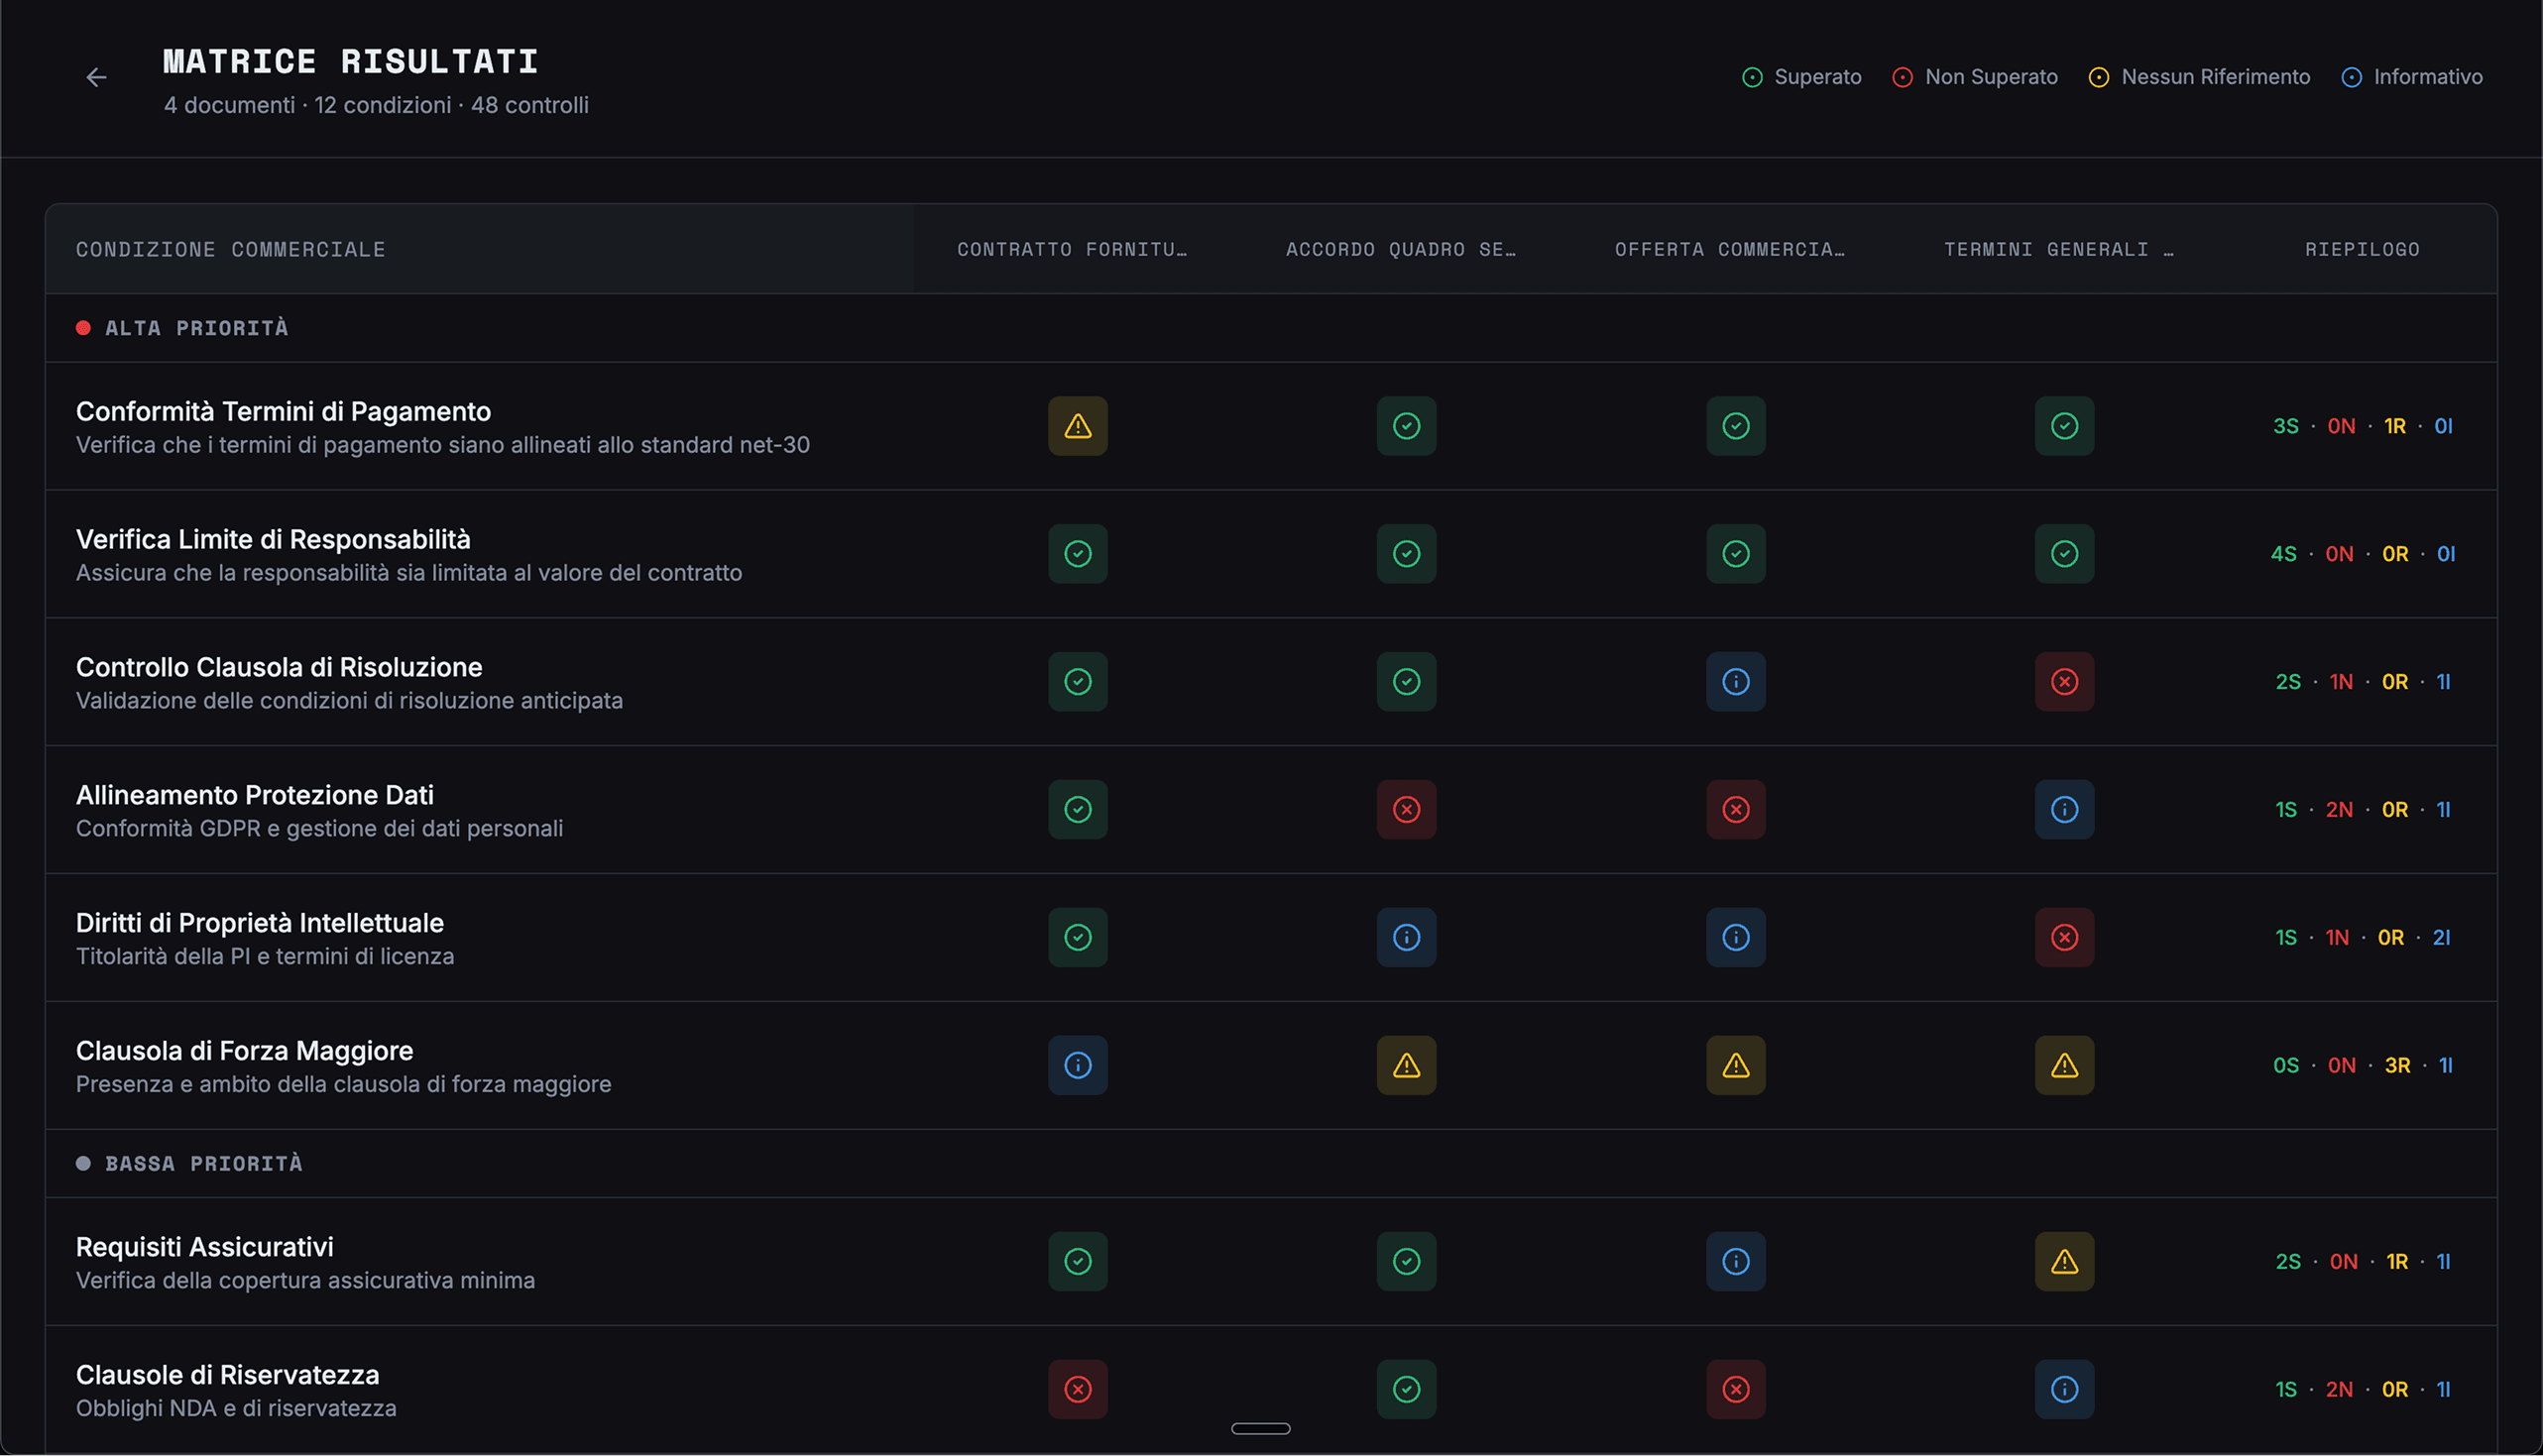Open the warning icon in Conformità Termini di Pagamento row
This screenshot has height=1456, width=2543.
click(x=1077, y=426)
